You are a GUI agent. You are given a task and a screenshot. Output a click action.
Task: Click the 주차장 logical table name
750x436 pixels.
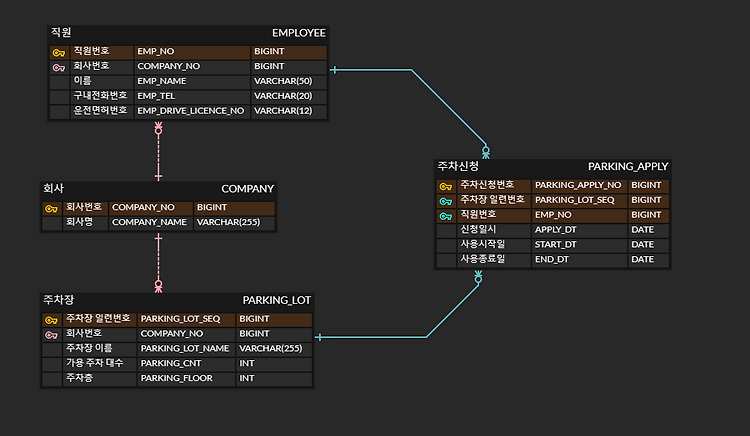[x=59, y=300]
